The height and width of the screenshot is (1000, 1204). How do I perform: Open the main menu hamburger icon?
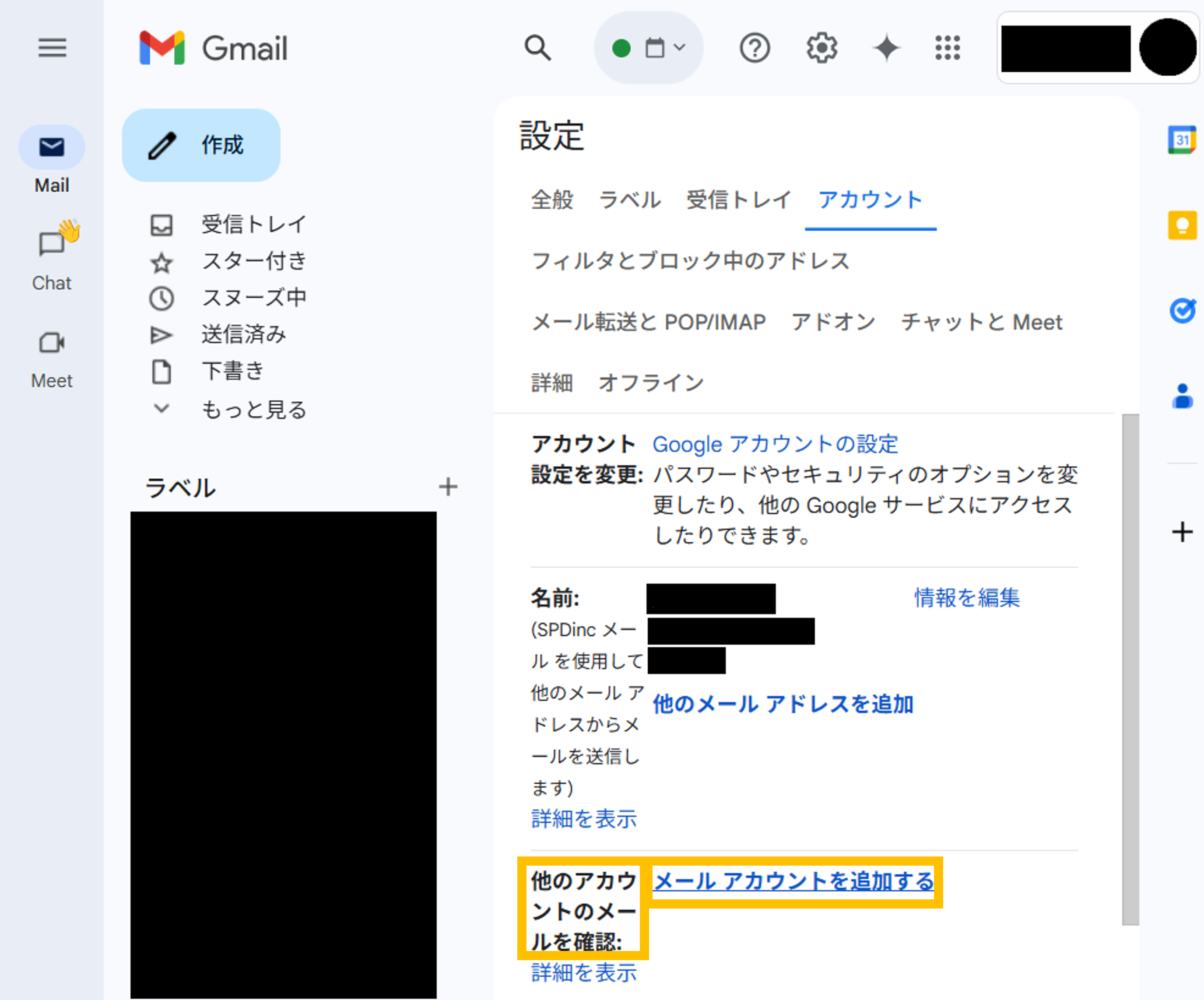tap(52, 47)
